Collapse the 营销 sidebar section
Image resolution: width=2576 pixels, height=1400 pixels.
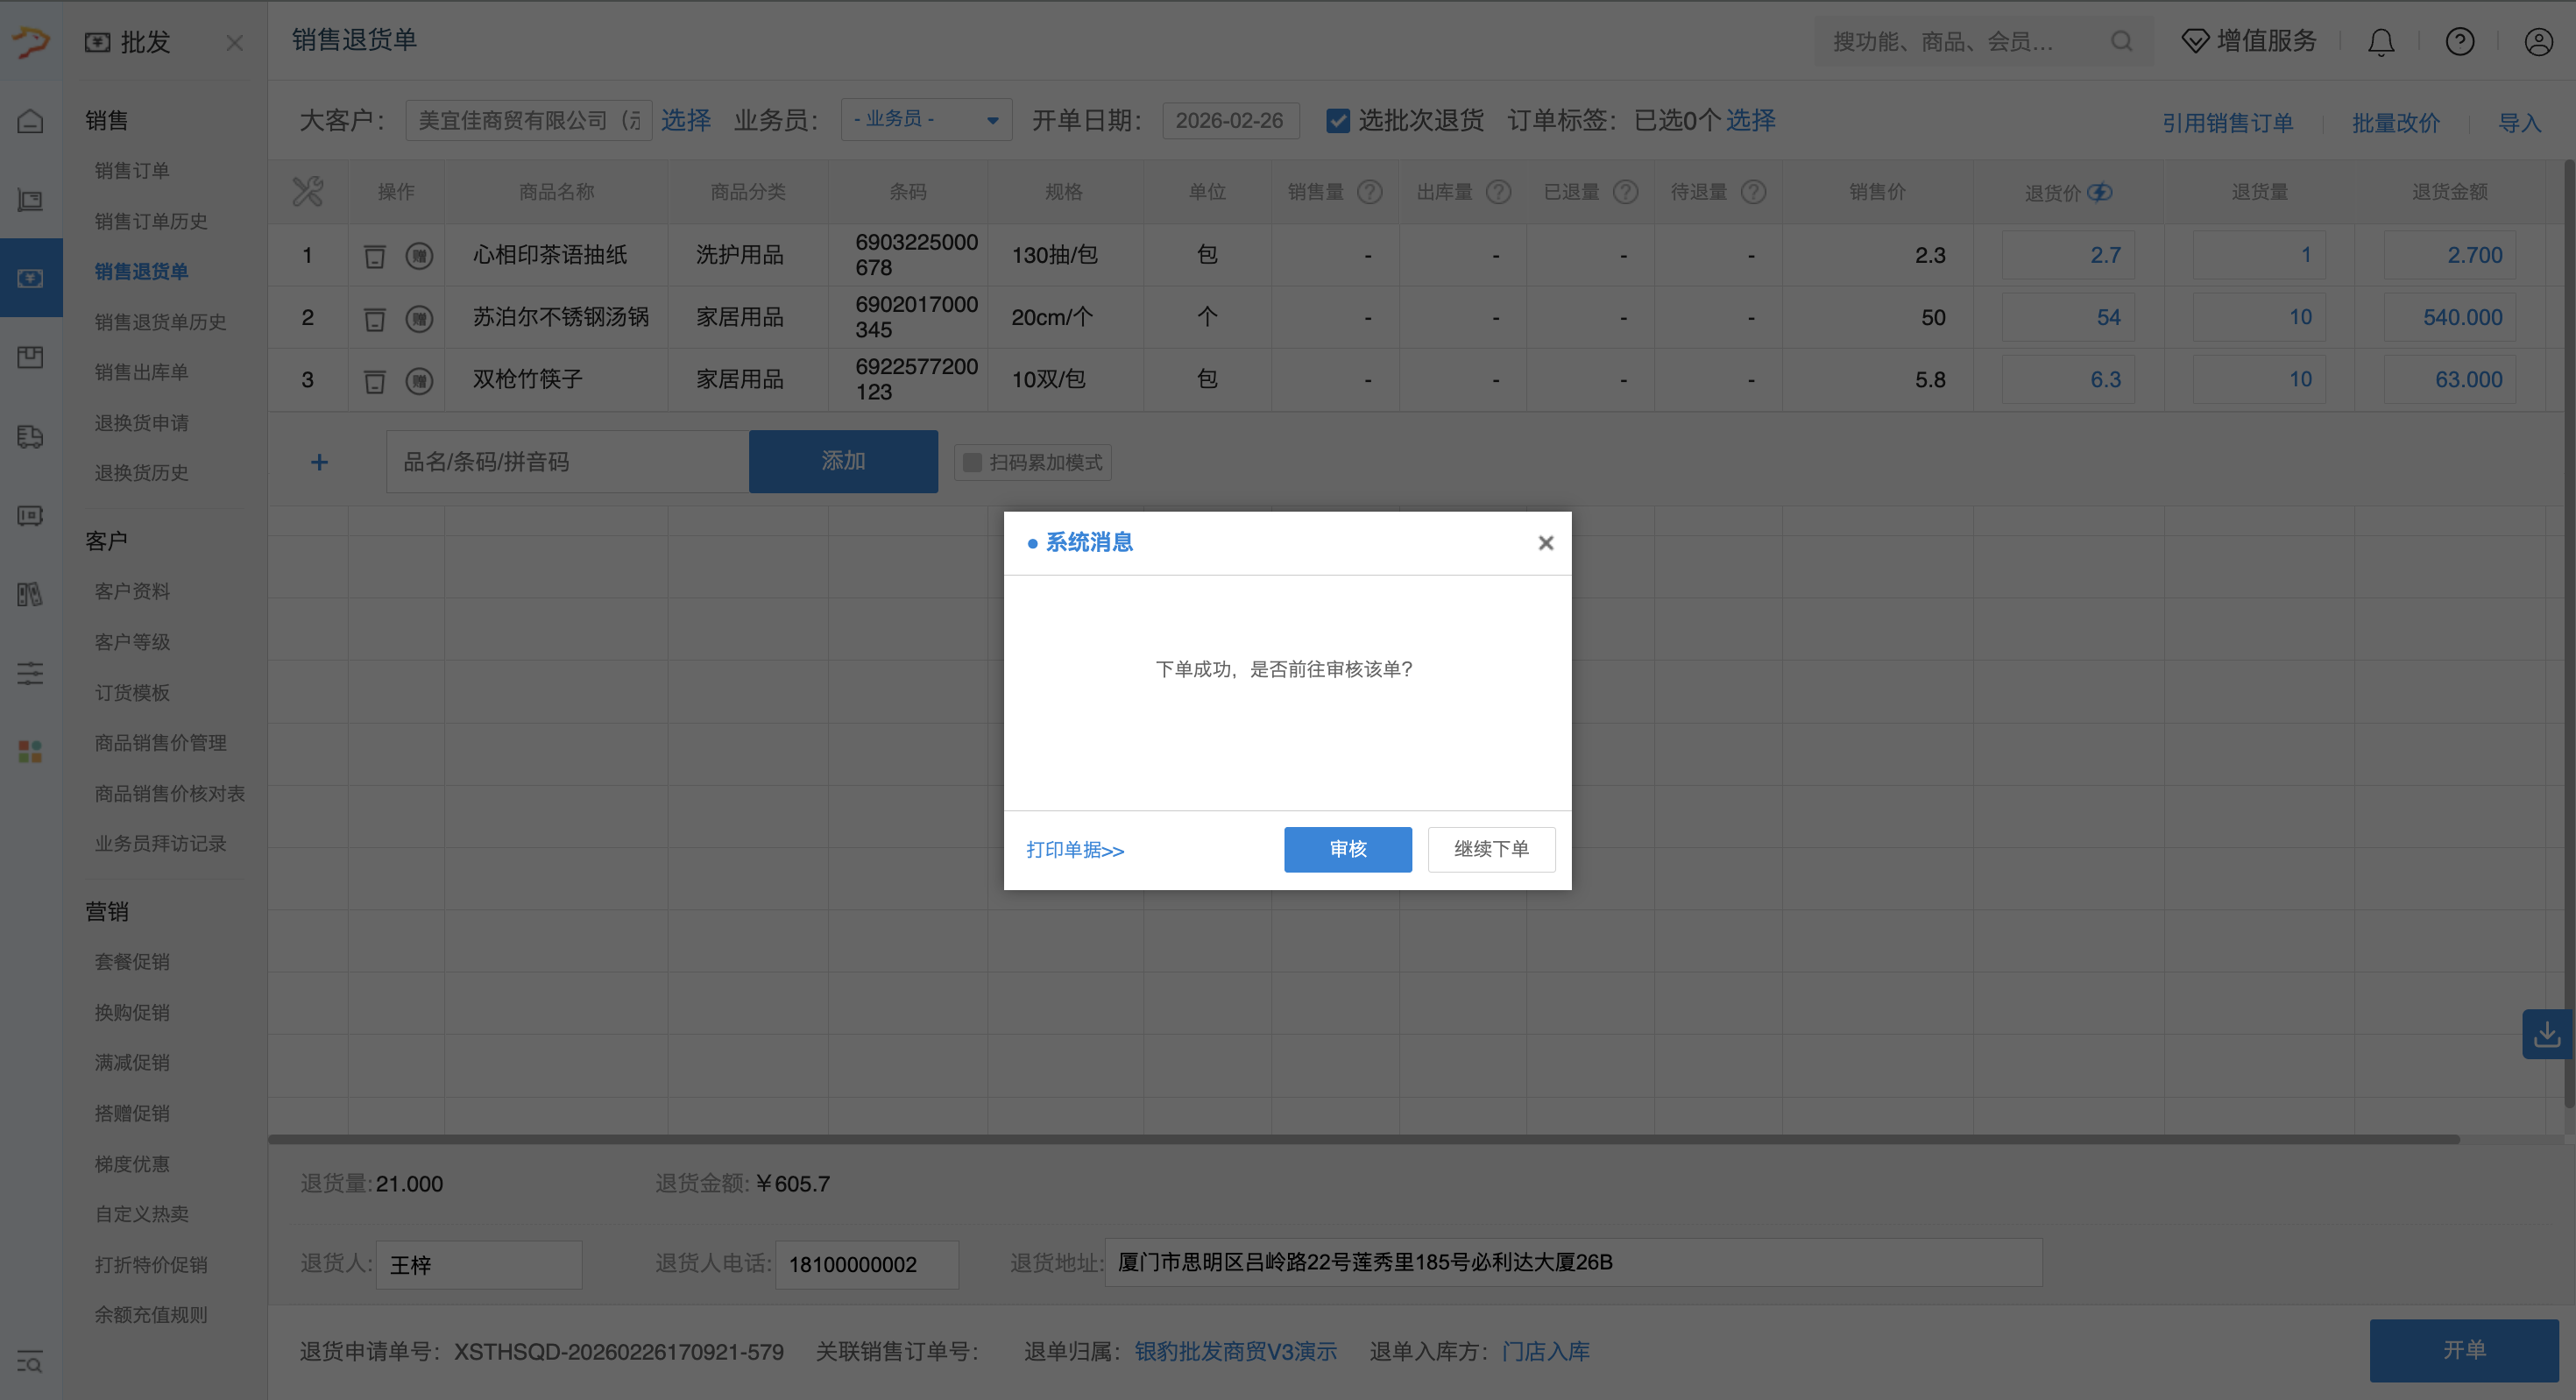(105, 911)
